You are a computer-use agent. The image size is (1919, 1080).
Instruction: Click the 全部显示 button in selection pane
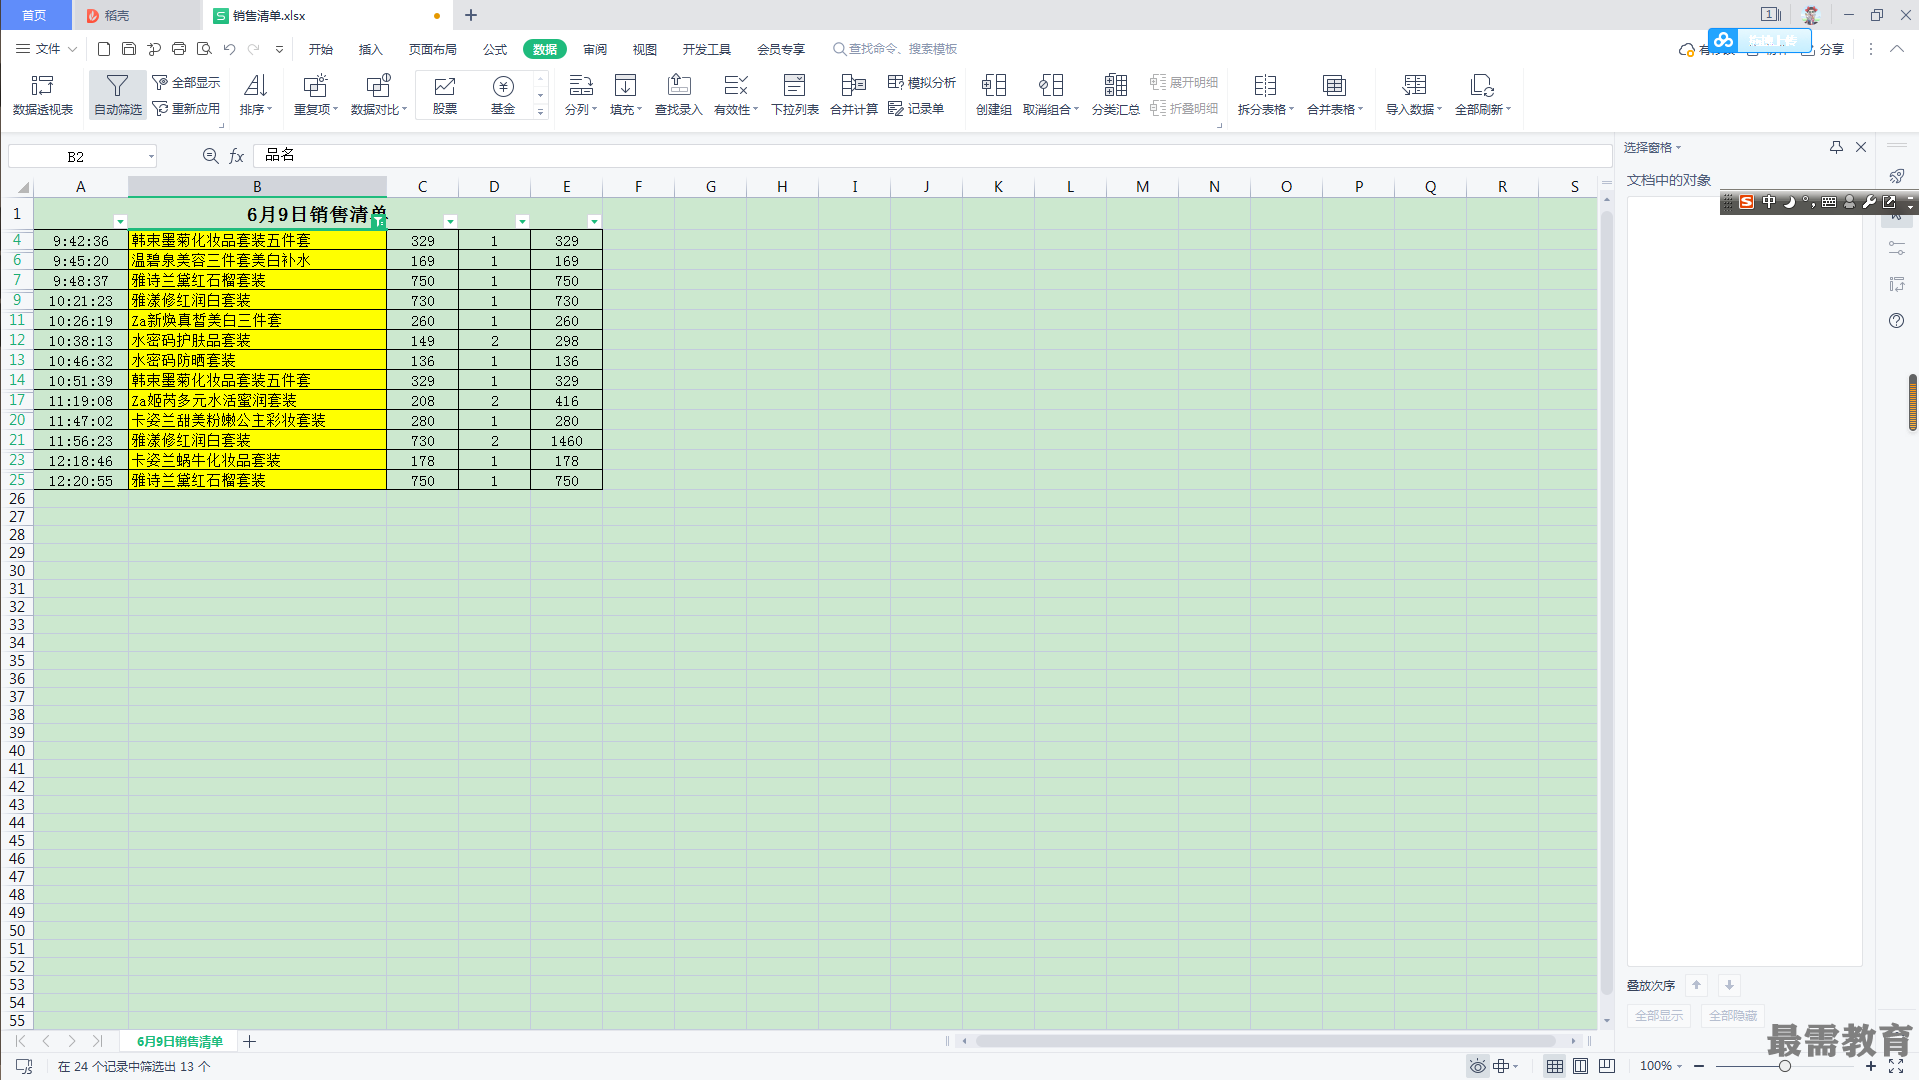[1659, 1015]
